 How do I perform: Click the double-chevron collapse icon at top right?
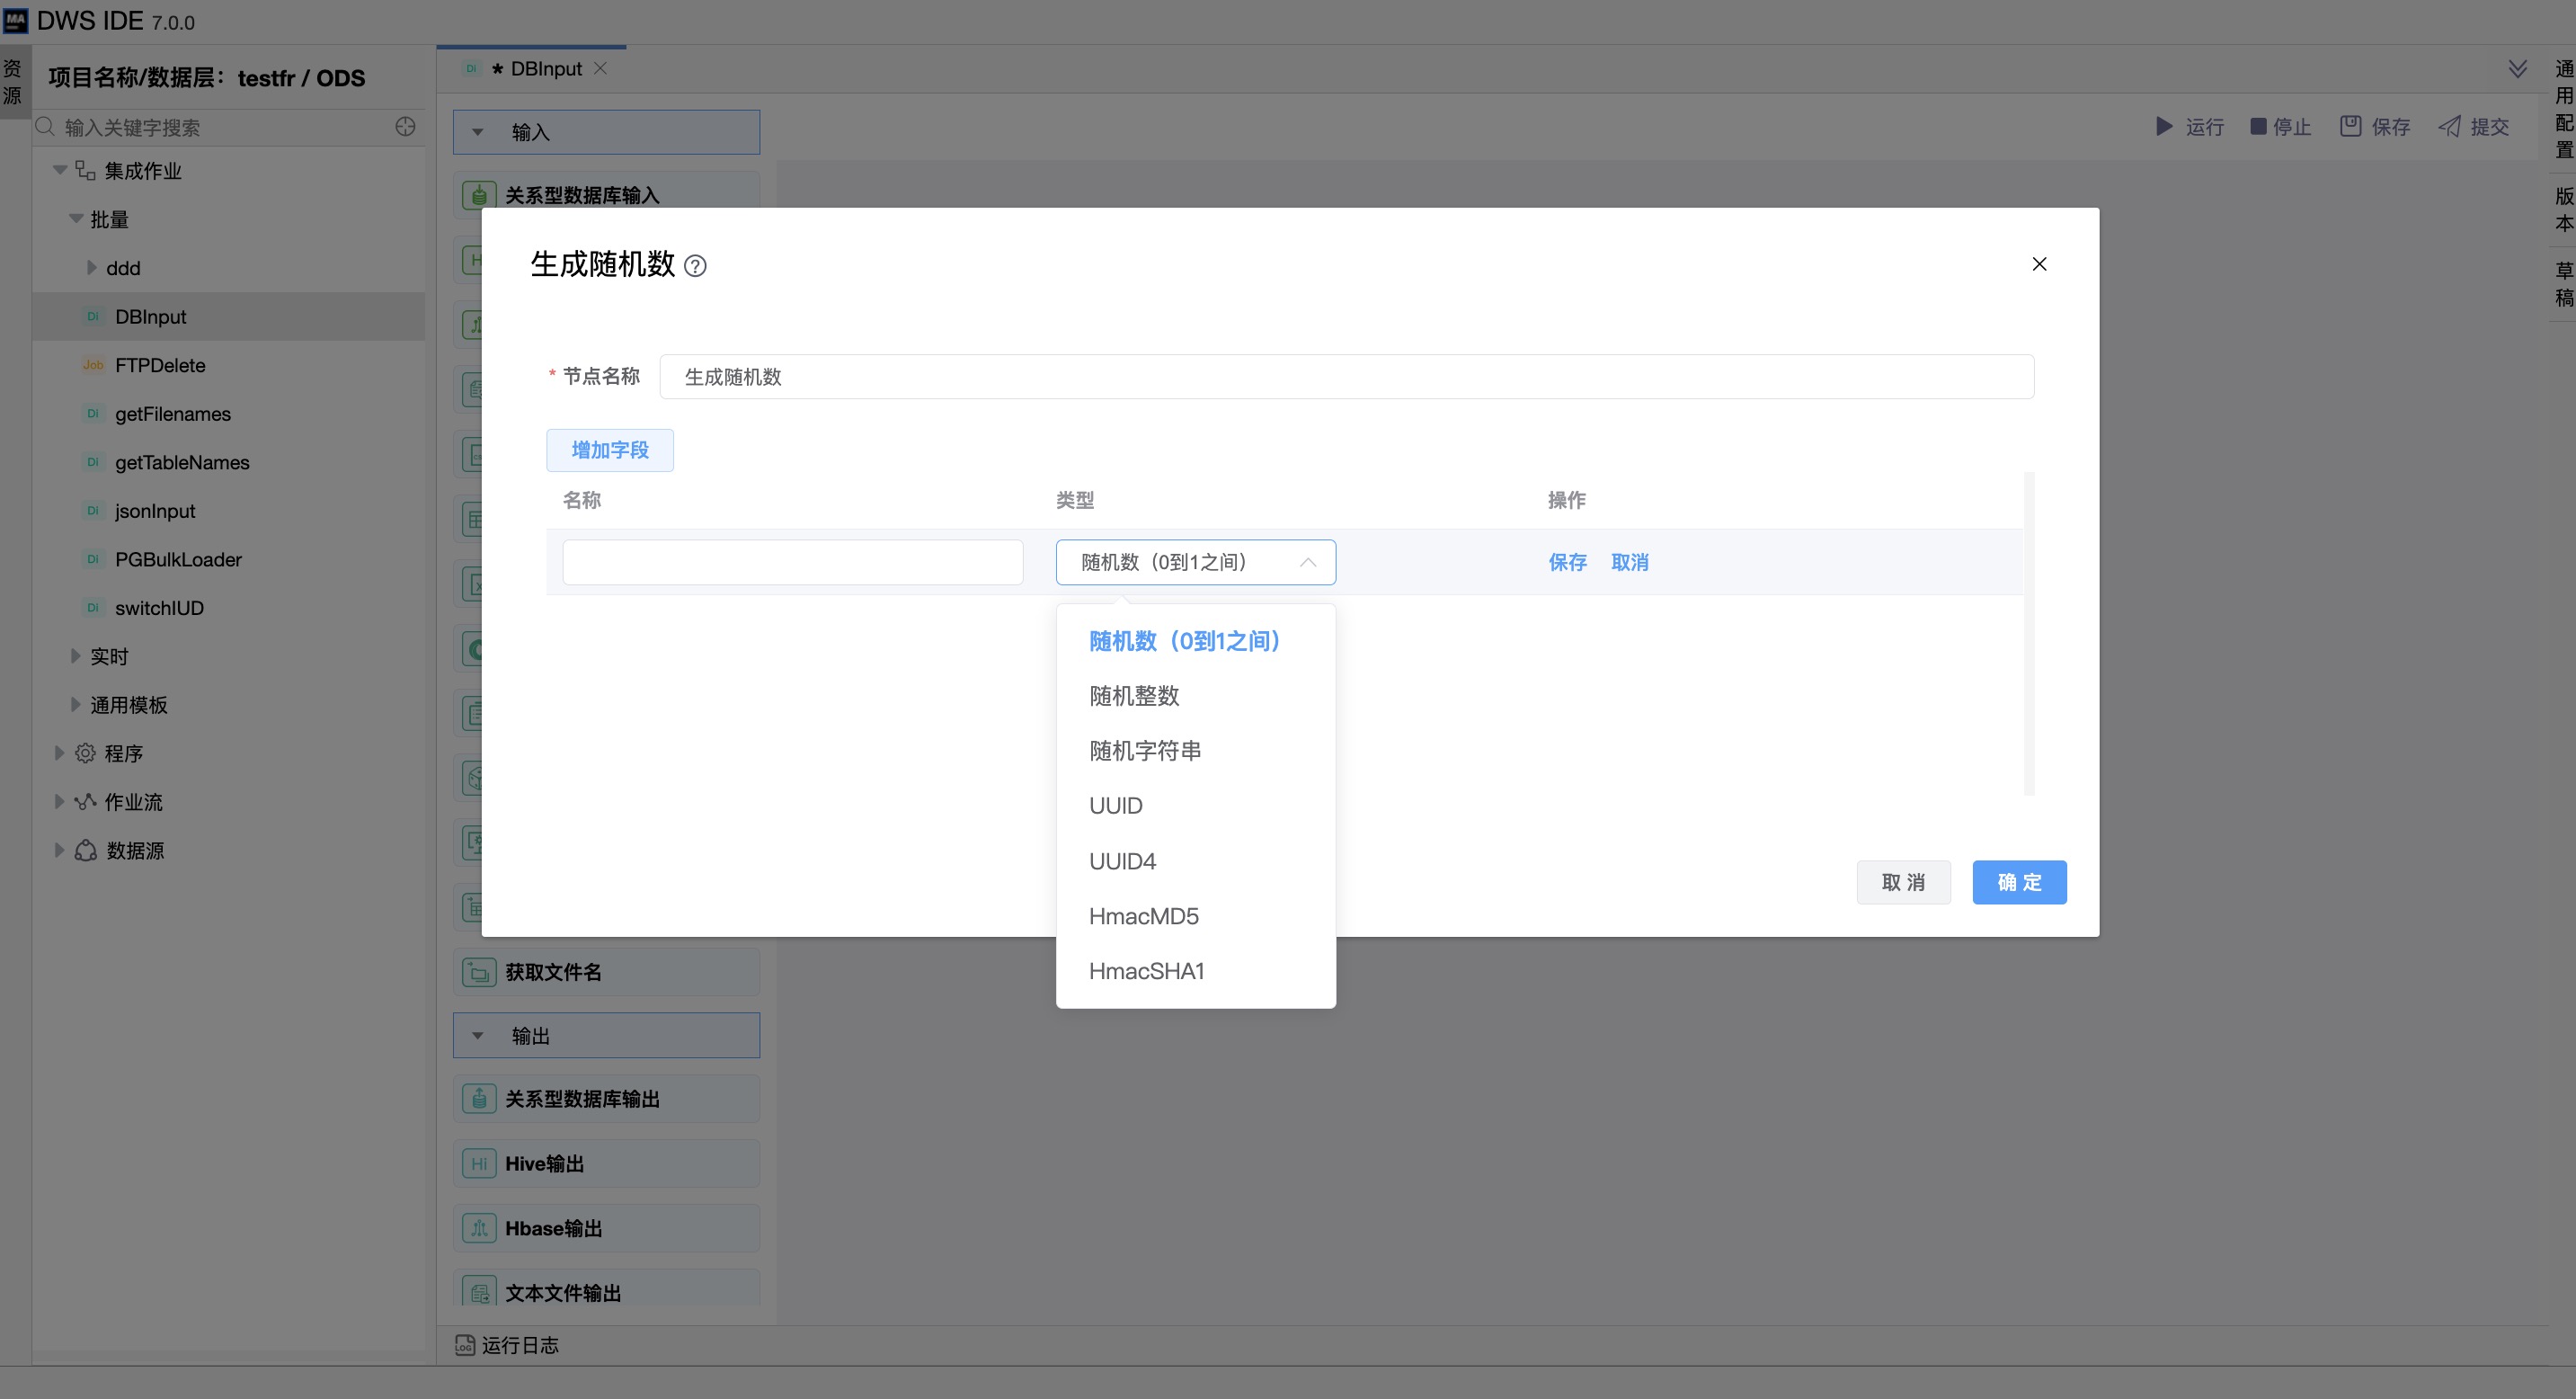point(2517,69)
